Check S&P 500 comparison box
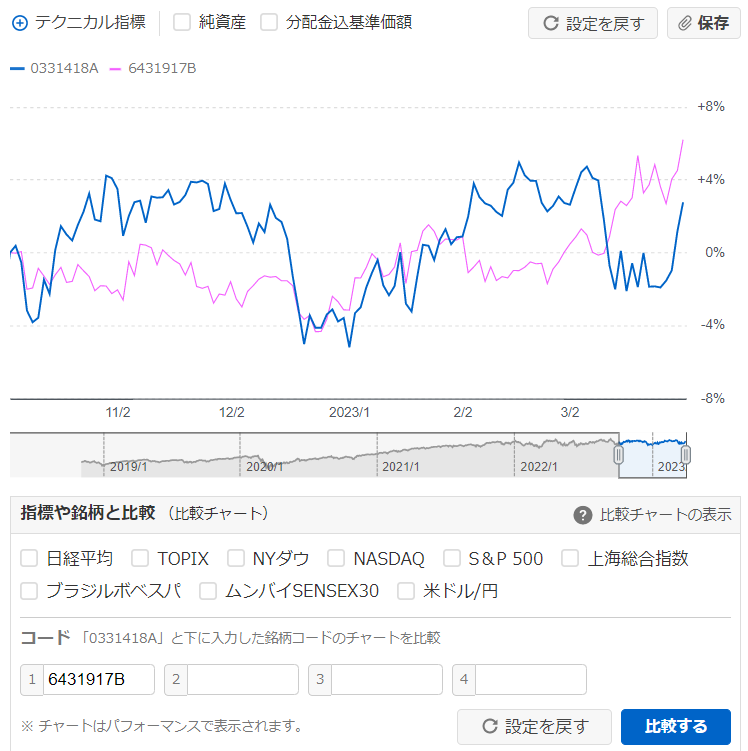The image size is (748, 751). (452, 558)
